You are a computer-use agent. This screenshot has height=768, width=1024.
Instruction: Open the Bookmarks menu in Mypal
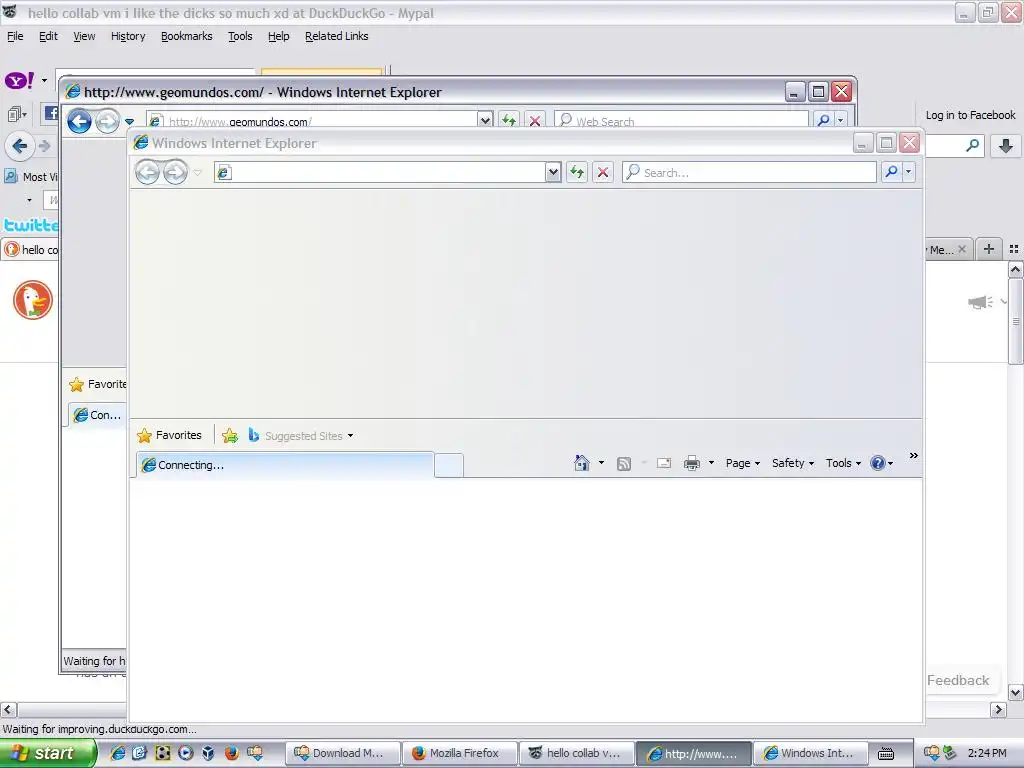[x=187, y=36]
